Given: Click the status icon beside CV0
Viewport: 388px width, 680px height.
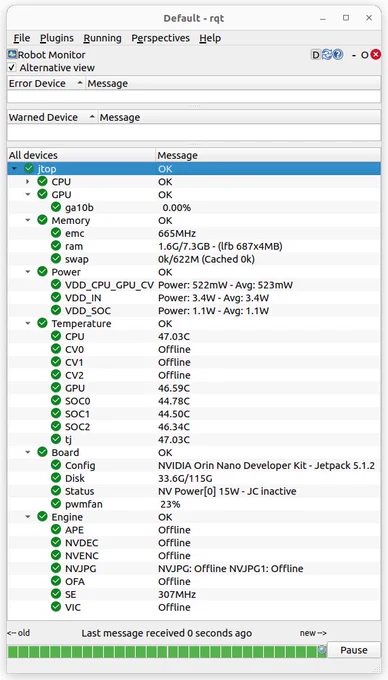Looking at the screenshot, I should [x=56, y=349].
